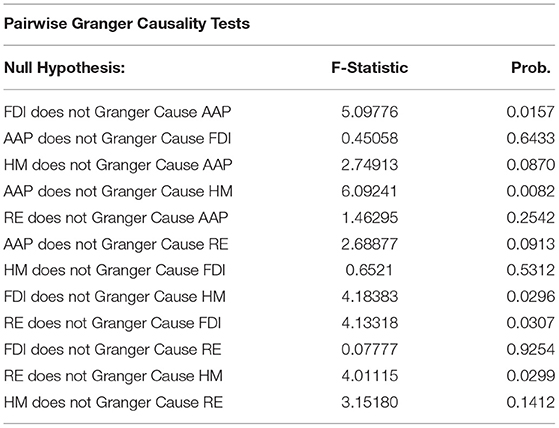
Task: Click F-statistic value 5.09776
Action: coord(369,112)
